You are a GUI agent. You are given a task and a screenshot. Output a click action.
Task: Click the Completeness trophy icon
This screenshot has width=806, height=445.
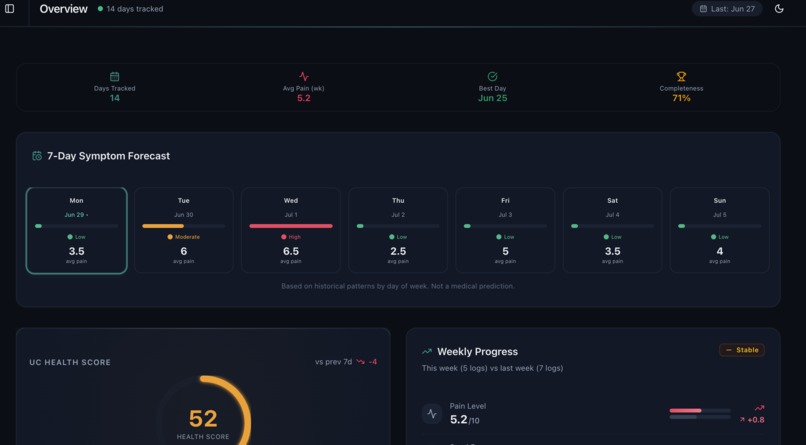point(681,77)
